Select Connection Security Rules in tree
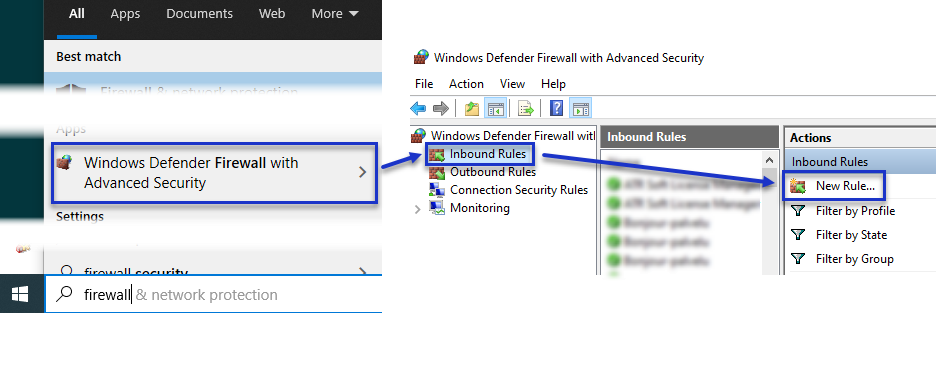 pyautogui.click(x=519, y=190)
